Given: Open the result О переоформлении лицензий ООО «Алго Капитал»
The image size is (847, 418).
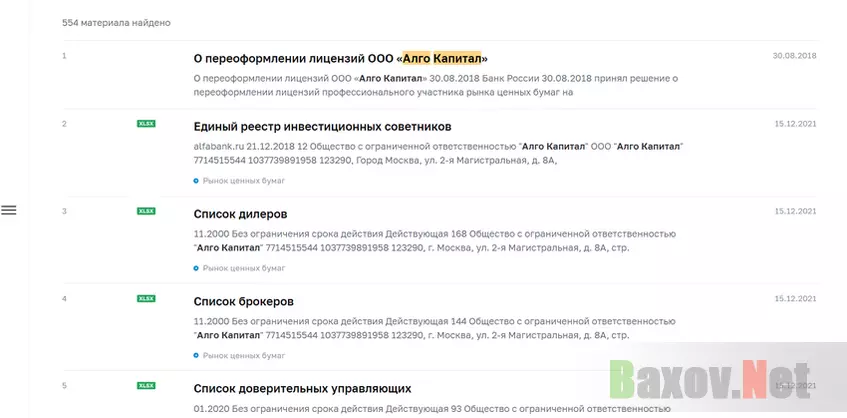Looking at the screenshot, I should tap(340, 58).
